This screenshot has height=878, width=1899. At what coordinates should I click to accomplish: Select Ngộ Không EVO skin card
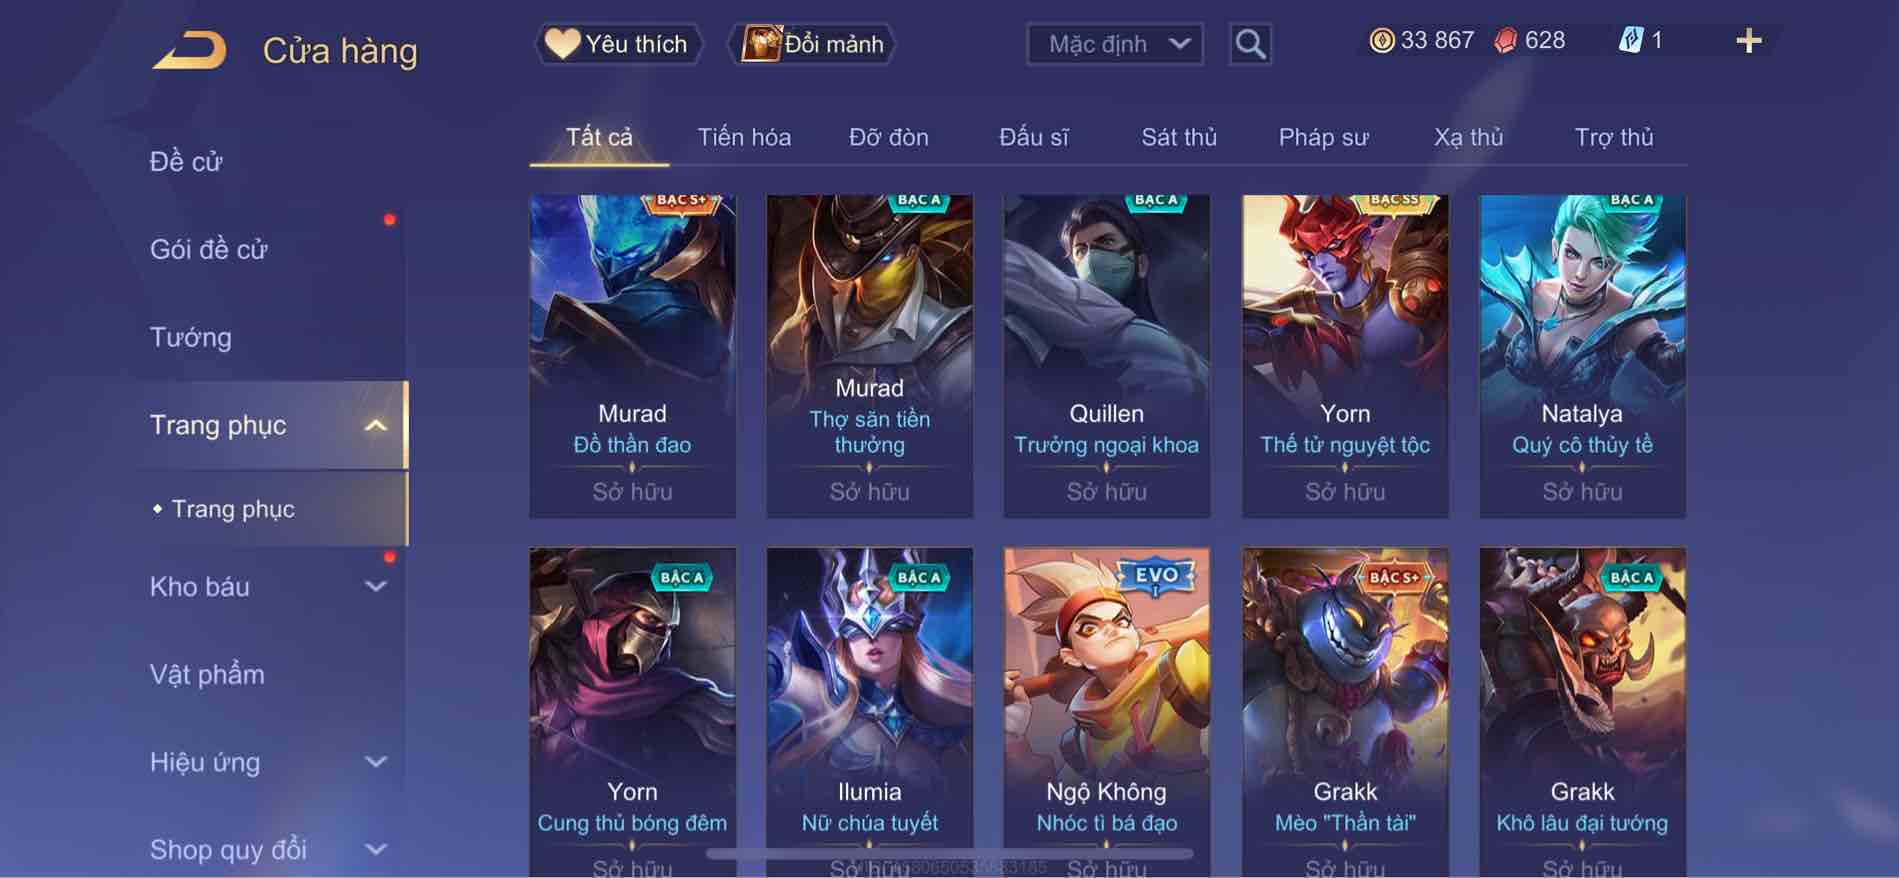1106,712
